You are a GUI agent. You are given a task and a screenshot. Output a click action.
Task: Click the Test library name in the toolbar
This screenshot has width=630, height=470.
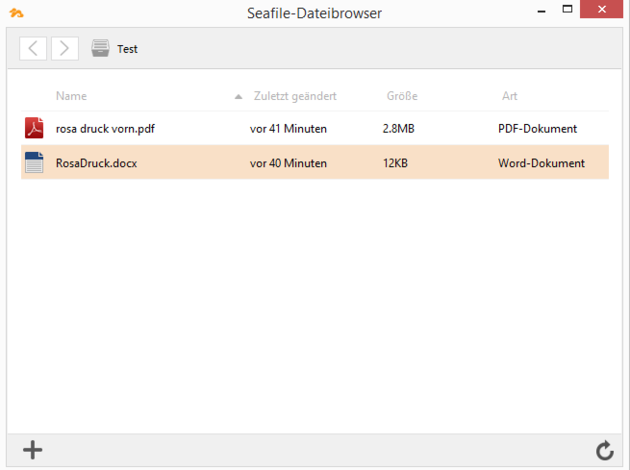127,49
